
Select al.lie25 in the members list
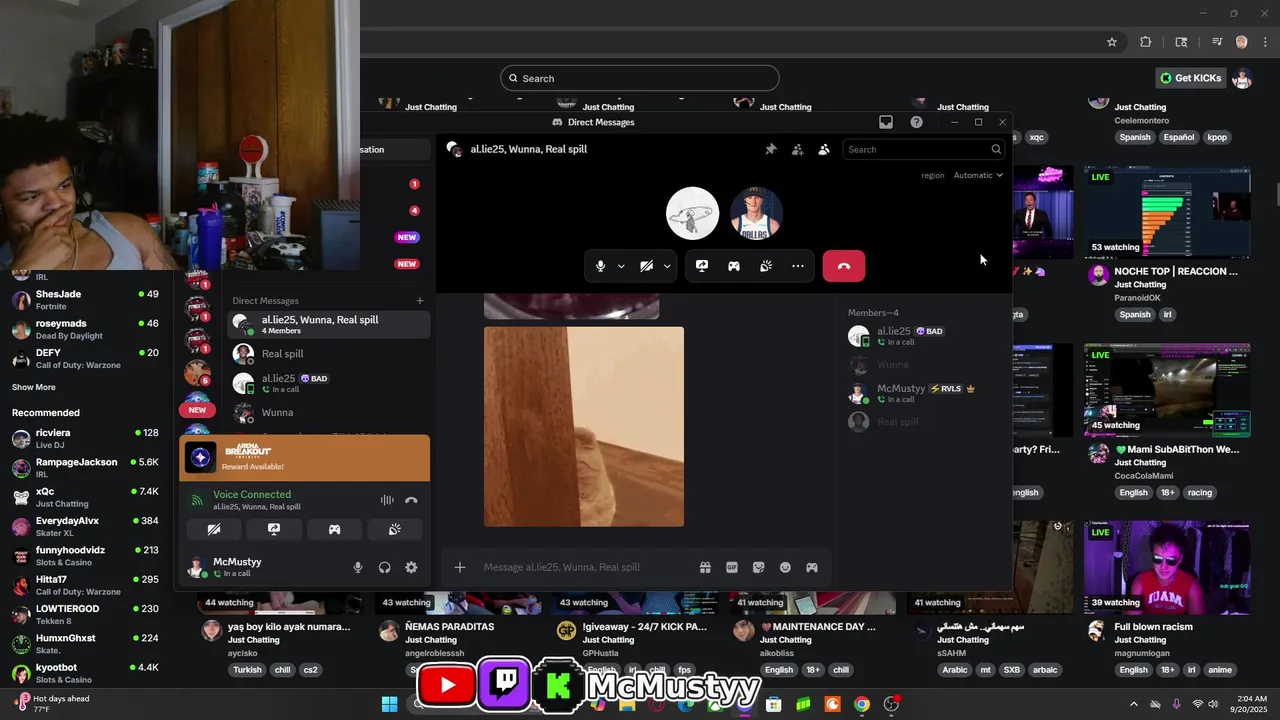[x=922, y=336]
